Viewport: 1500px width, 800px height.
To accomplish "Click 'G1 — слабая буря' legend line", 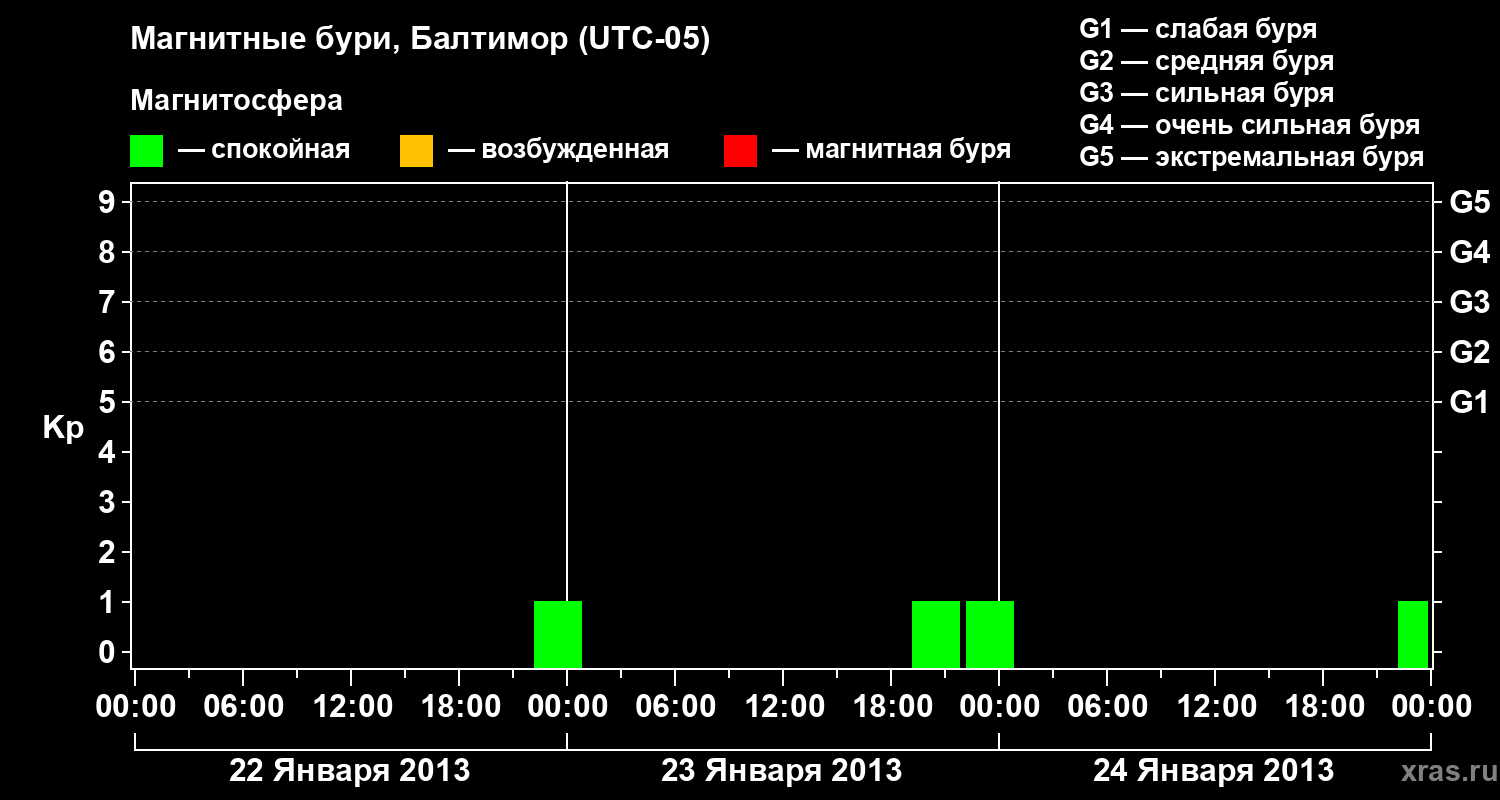I will (x=1198, y=29).
